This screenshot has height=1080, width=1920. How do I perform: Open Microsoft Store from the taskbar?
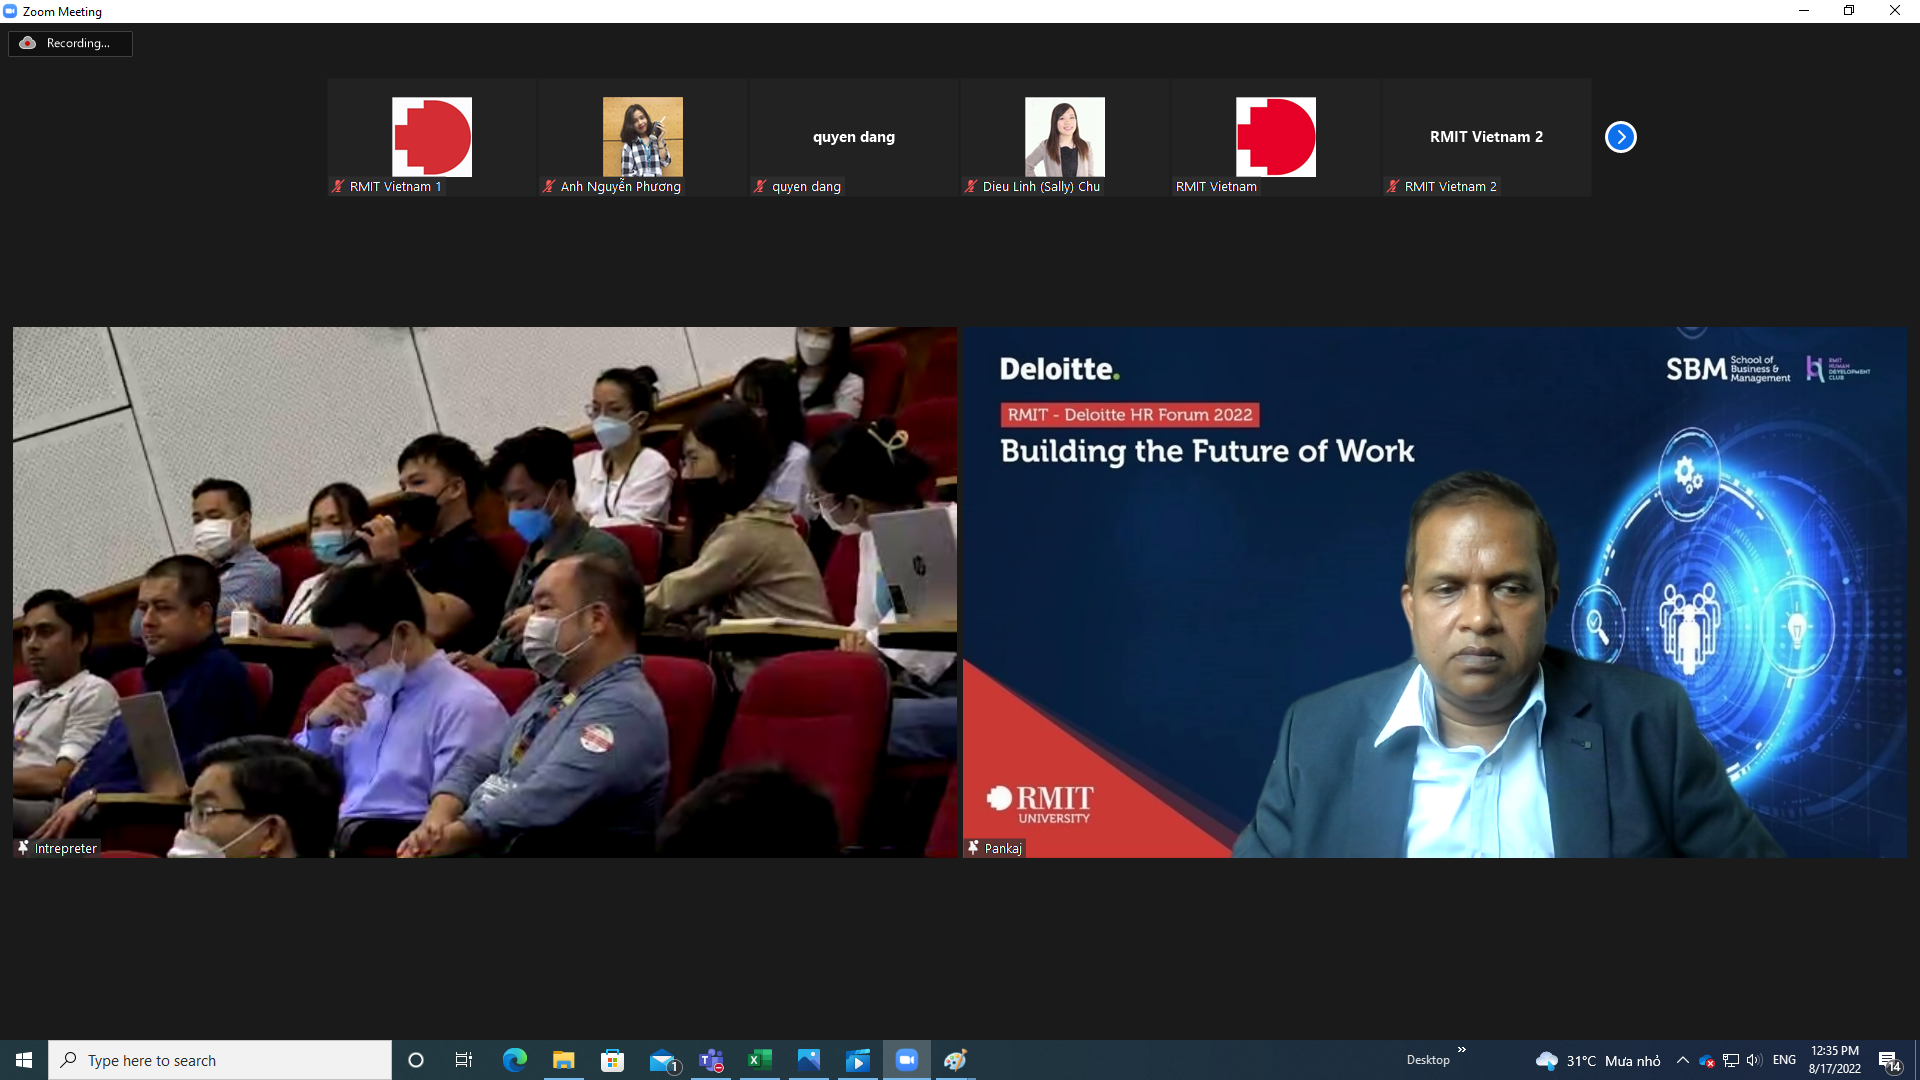[613, 1060]
